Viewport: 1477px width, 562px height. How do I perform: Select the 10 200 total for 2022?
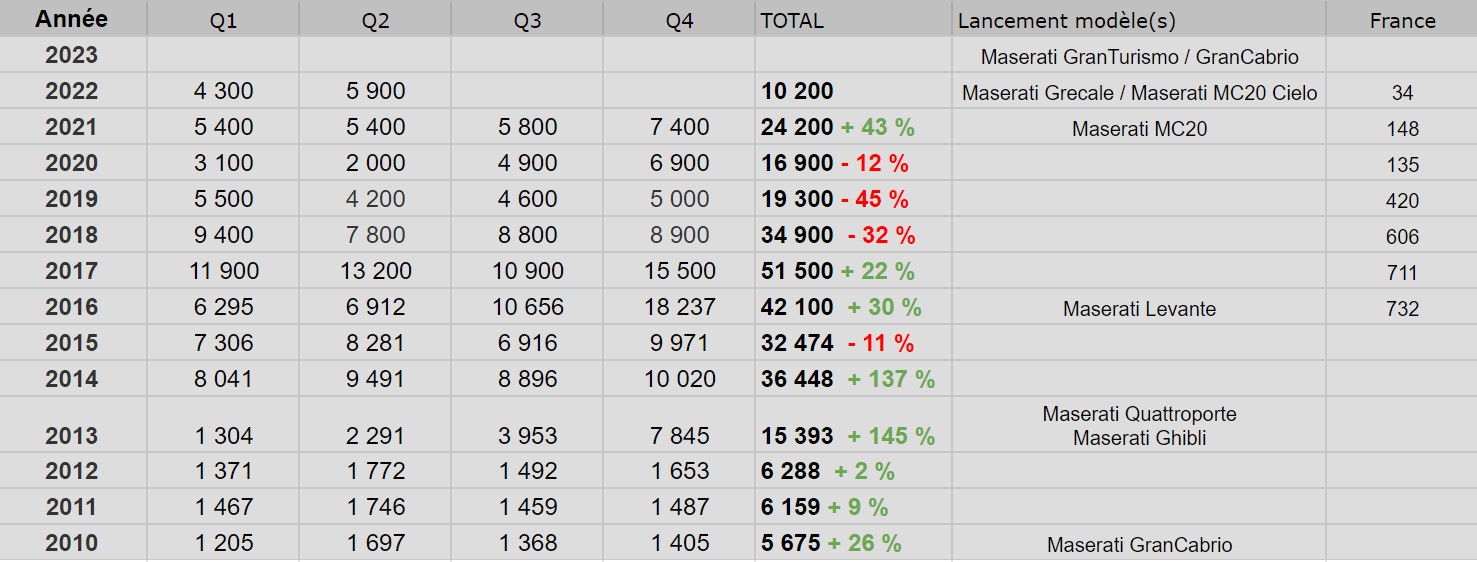[x=797, y=91]
